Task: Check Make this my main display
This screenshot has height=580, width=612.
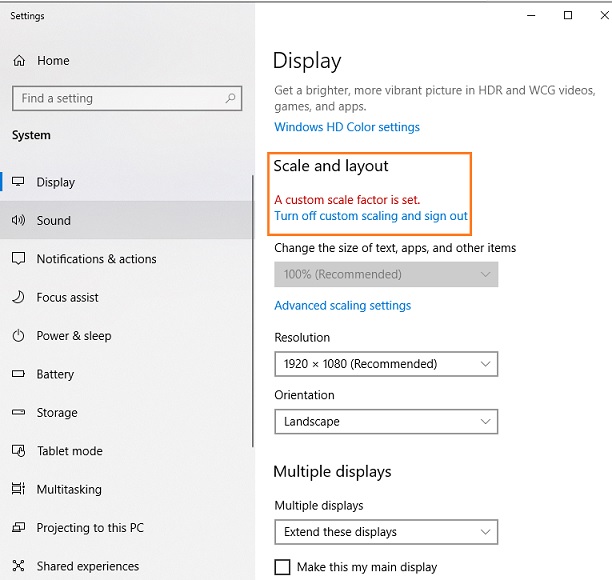Action: coord(282,567)
